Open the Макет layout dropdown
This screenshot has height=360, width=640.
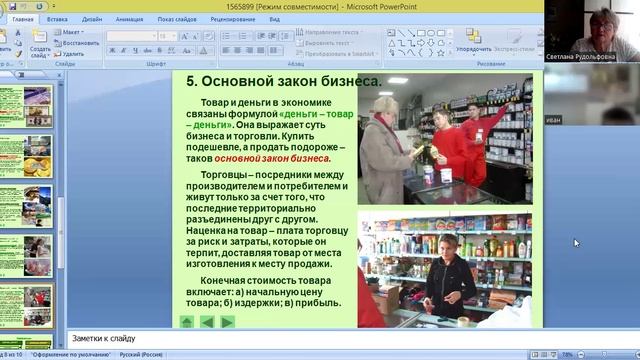[69, 32]
